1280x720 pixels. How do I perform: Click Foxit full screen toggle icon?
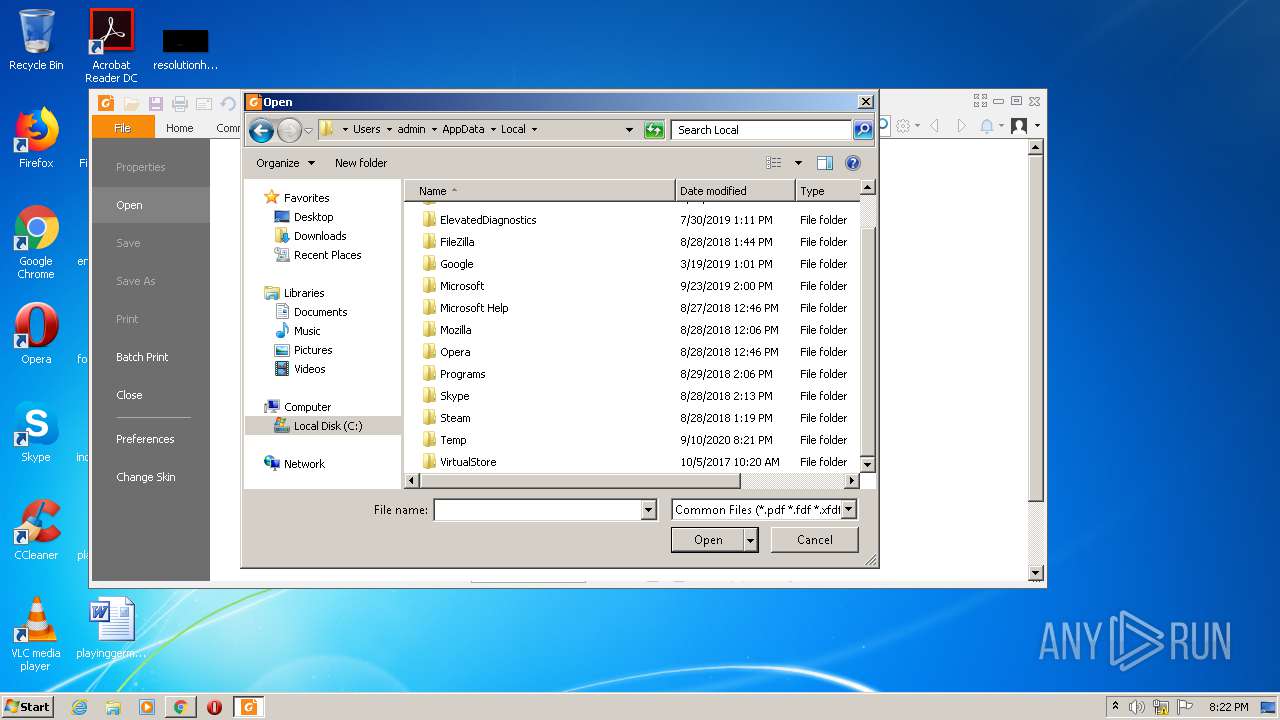click(980, 101)
